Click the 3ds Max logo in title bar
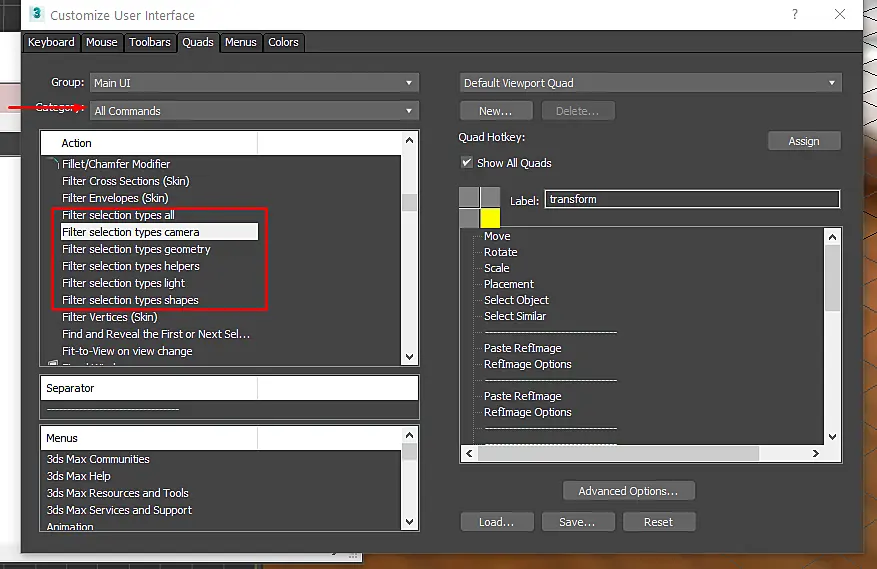 [36, 14]
